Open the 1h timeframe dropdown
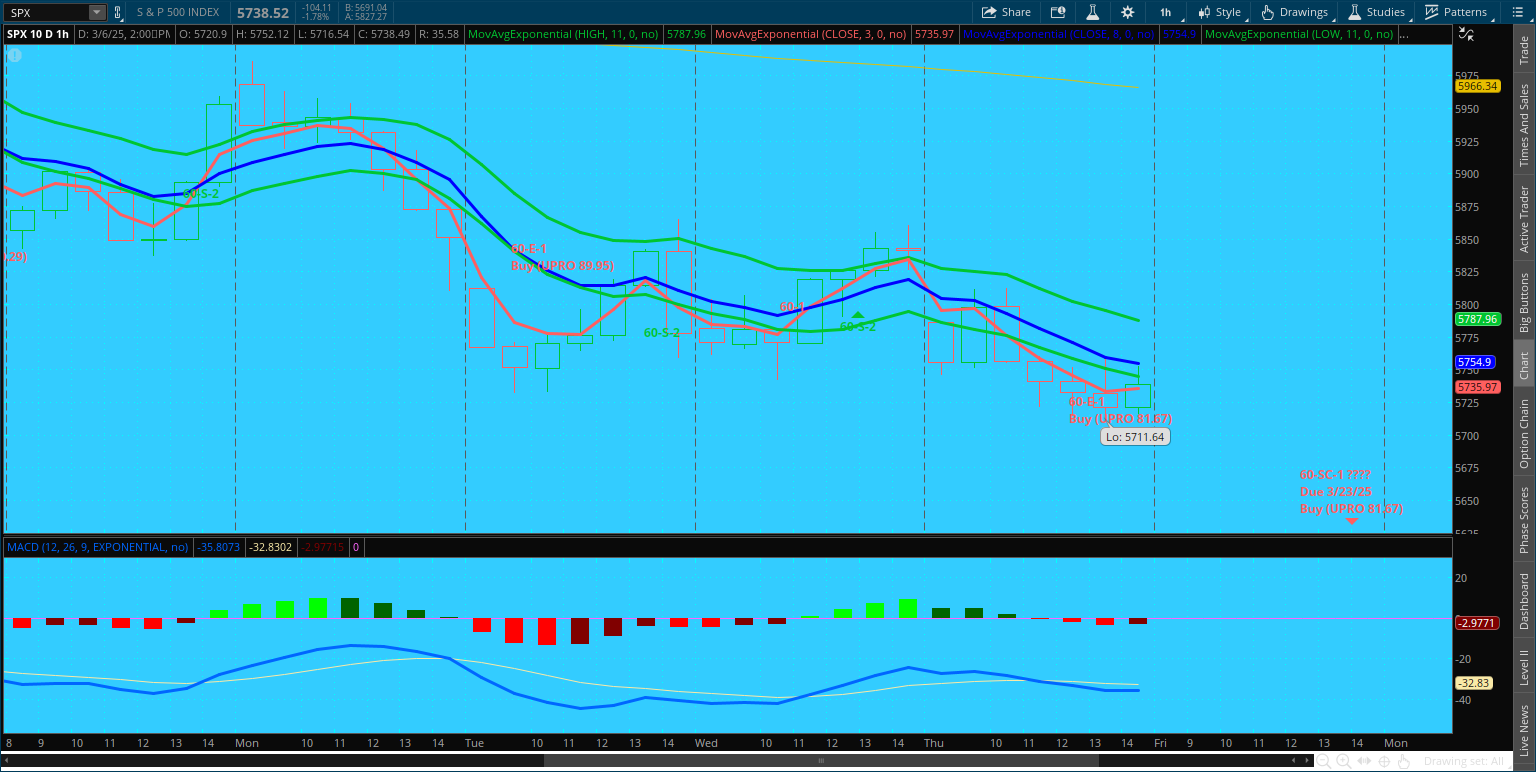The height and width of the screenshot is (772, 1536). click(1166, 12)
